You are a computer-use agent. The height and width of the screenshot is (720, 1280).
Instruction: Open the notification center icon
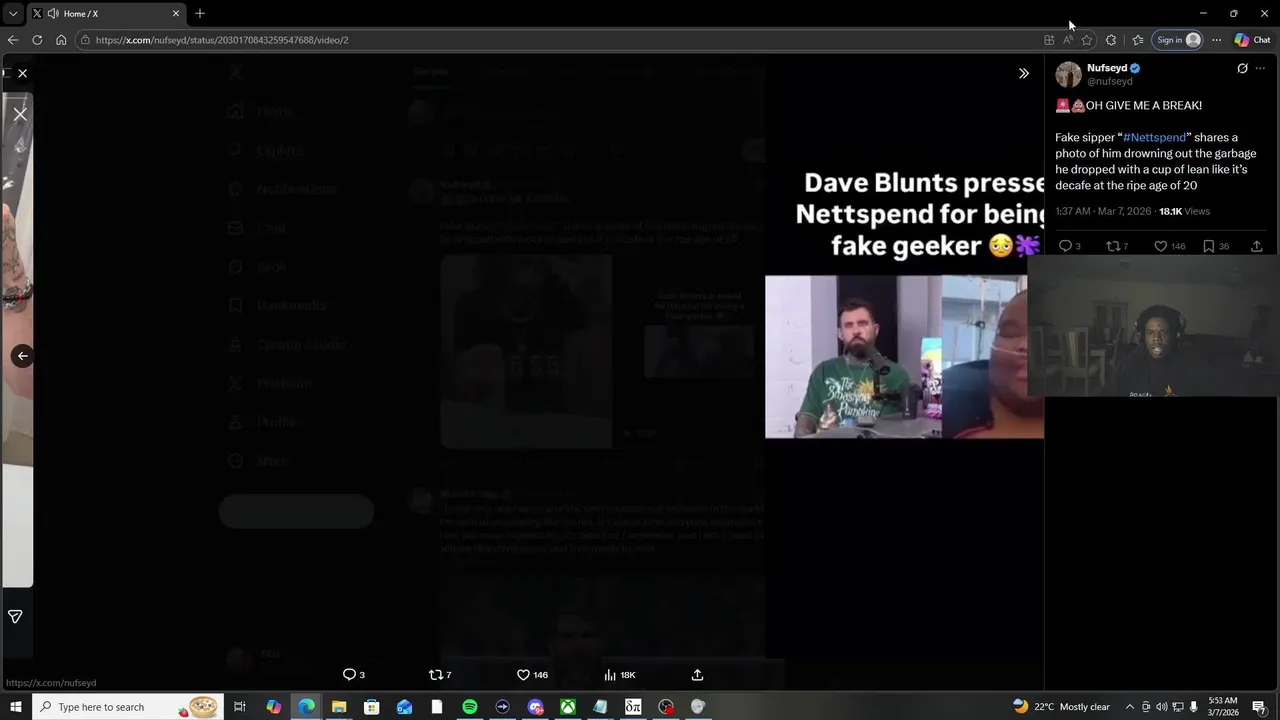[1262, 707]
